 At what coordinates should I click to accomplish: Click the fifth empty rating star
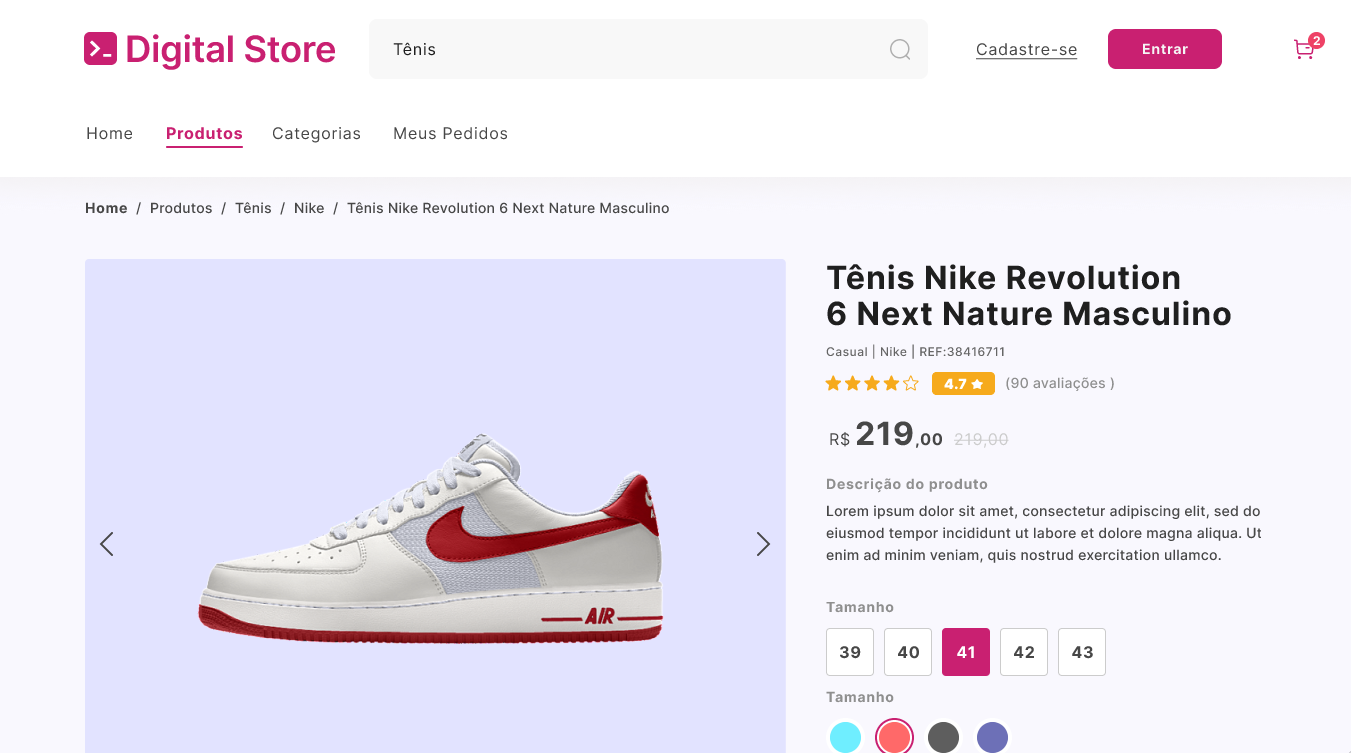[x=910, y=383]
